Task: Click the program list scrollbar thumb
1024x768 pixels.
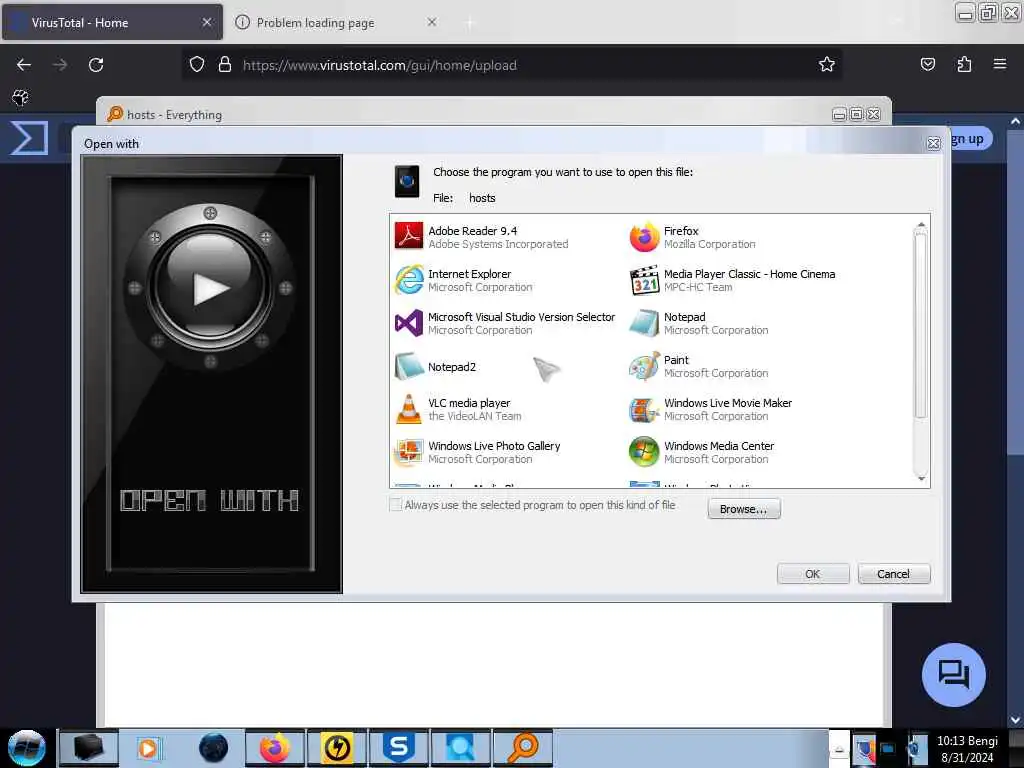Action: [x=921, y=325]
